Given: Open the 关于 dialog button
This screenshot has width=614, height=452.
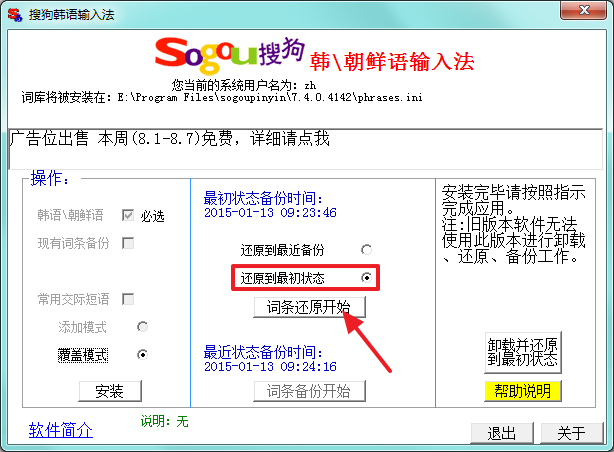Looking at the screenshot, I should [x=572, y=433].
